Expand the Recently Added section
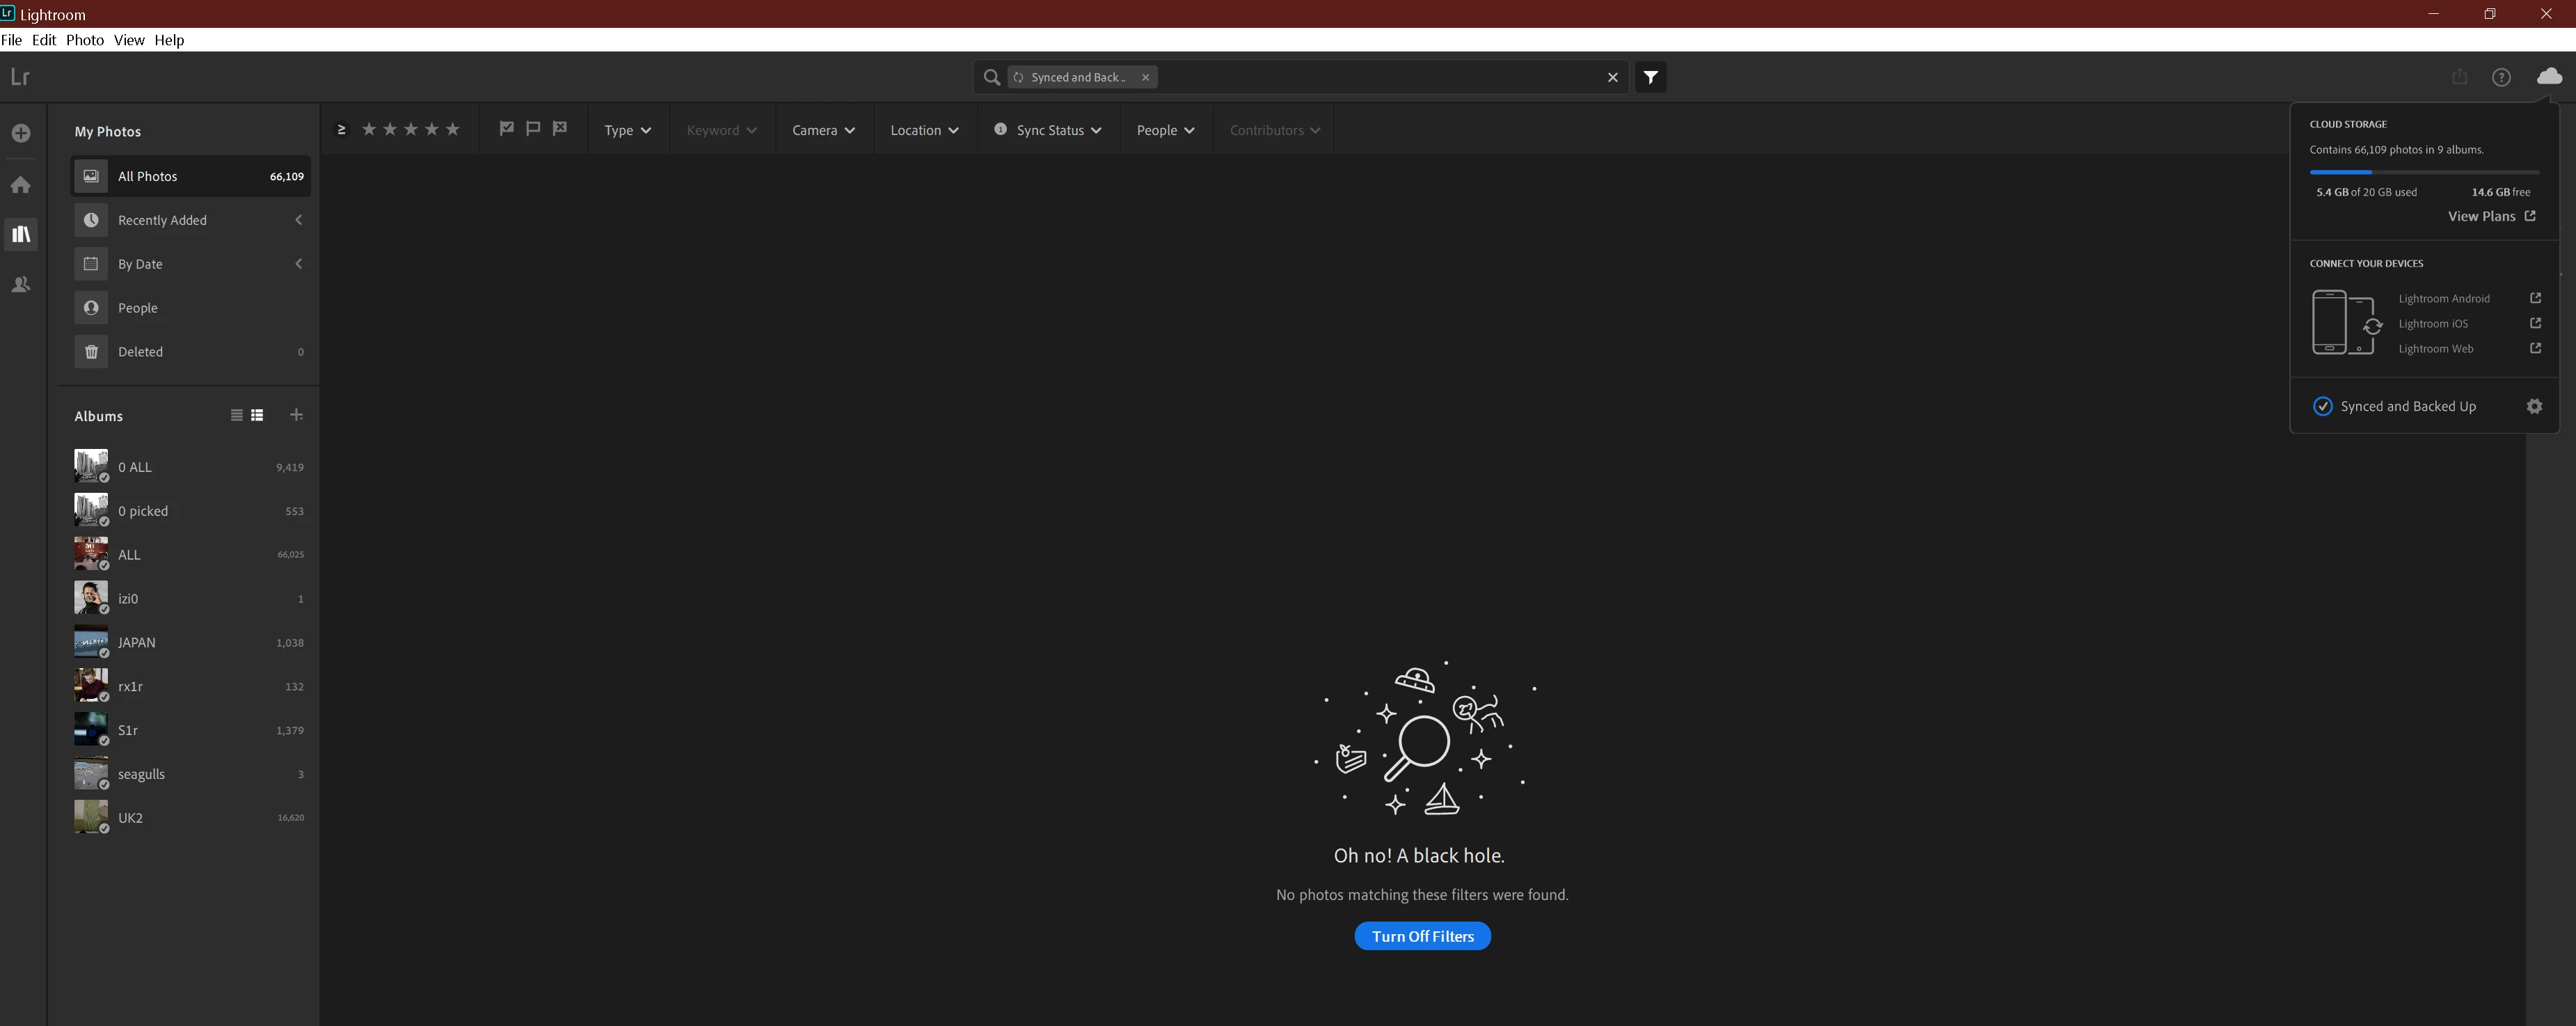Viewport: 2576px width, 1026px height. point(298,220)
